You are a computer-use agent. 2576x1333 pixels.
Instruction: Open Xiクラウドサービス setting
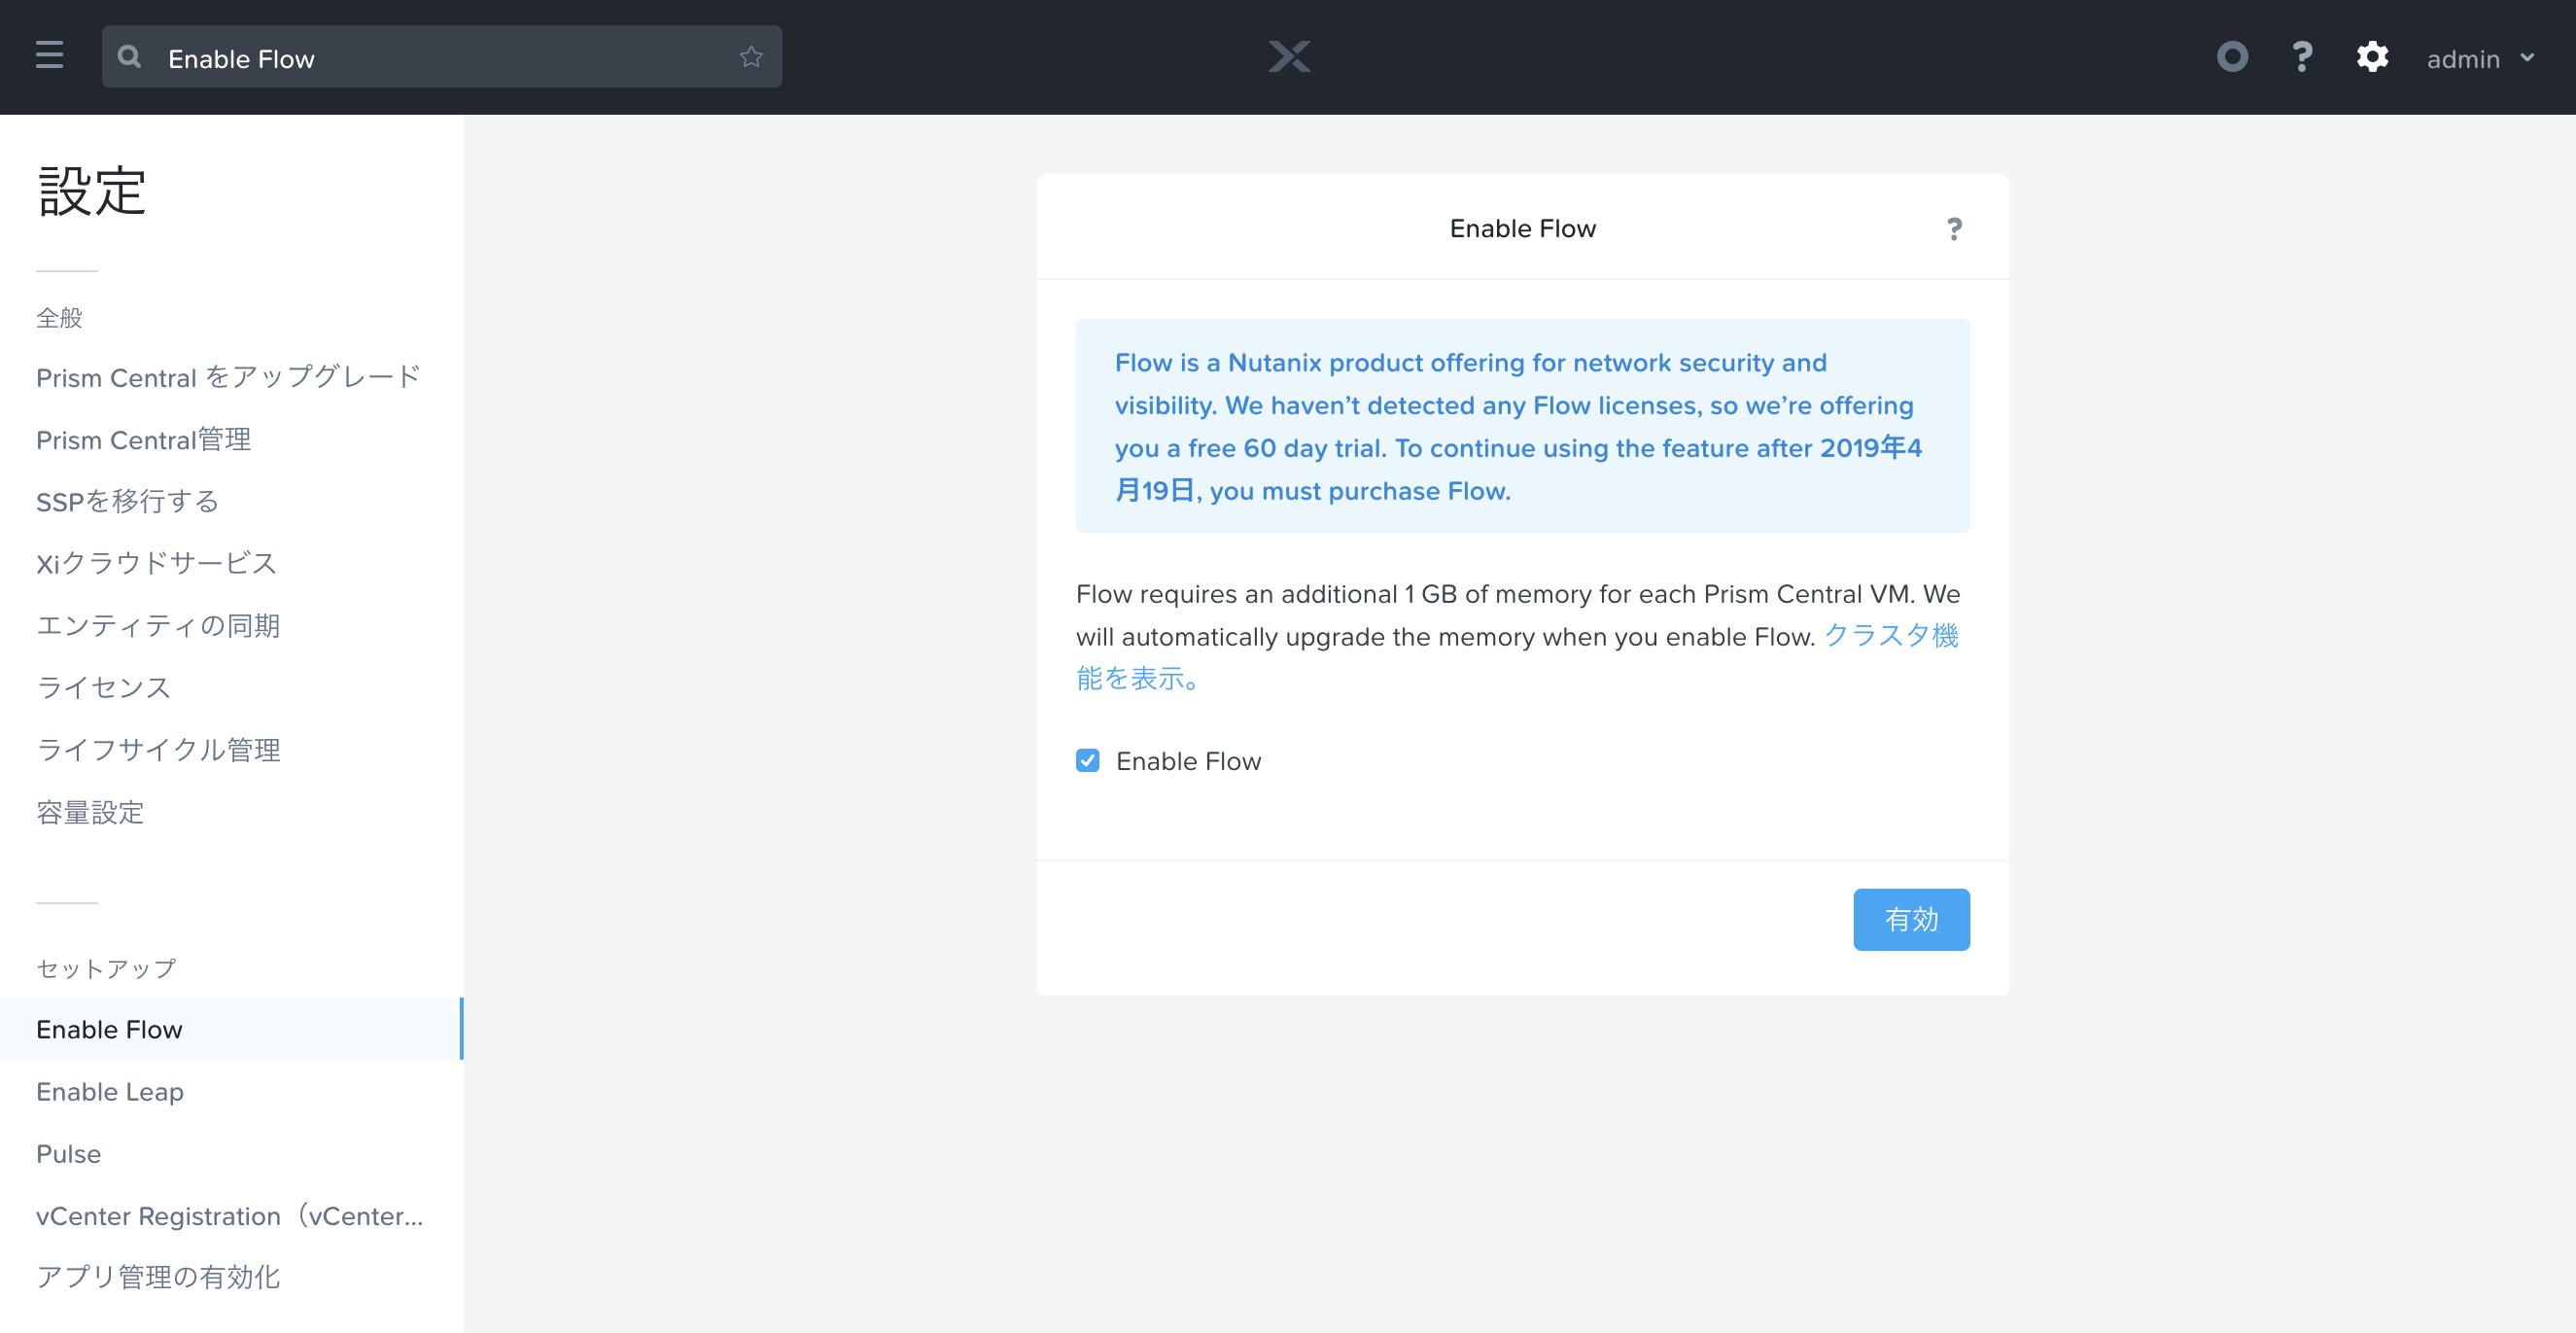(156, 563)
